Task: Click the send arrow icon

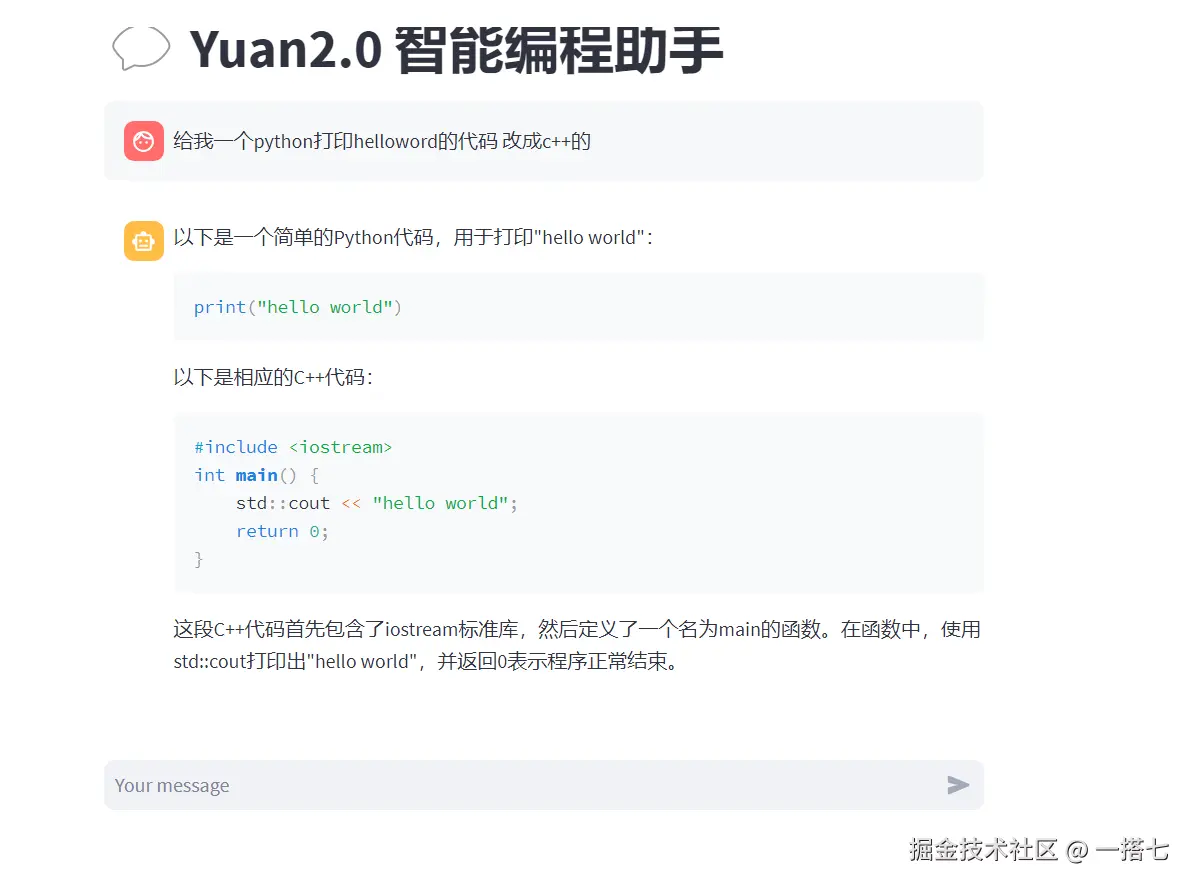Action: (x=958, y=784)
